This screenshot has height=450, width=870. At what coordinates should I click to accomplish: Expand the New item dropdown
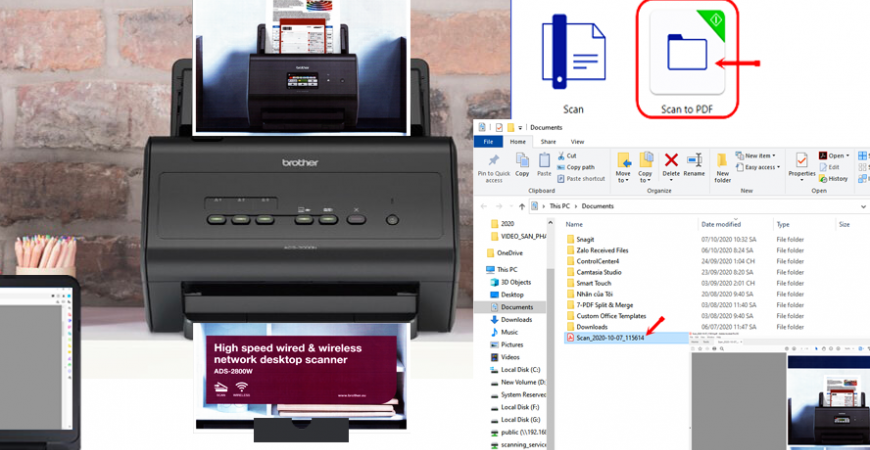(756, 156)
